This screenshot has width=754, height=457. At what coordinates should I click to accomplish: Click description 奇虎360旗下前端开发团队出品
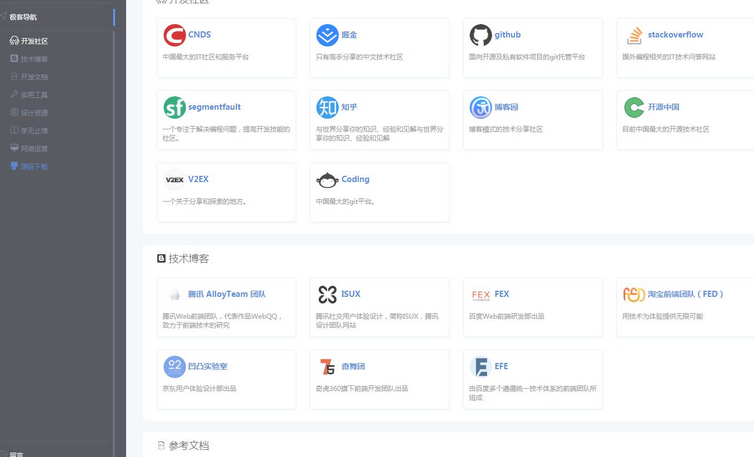click(x=362, y=388)
